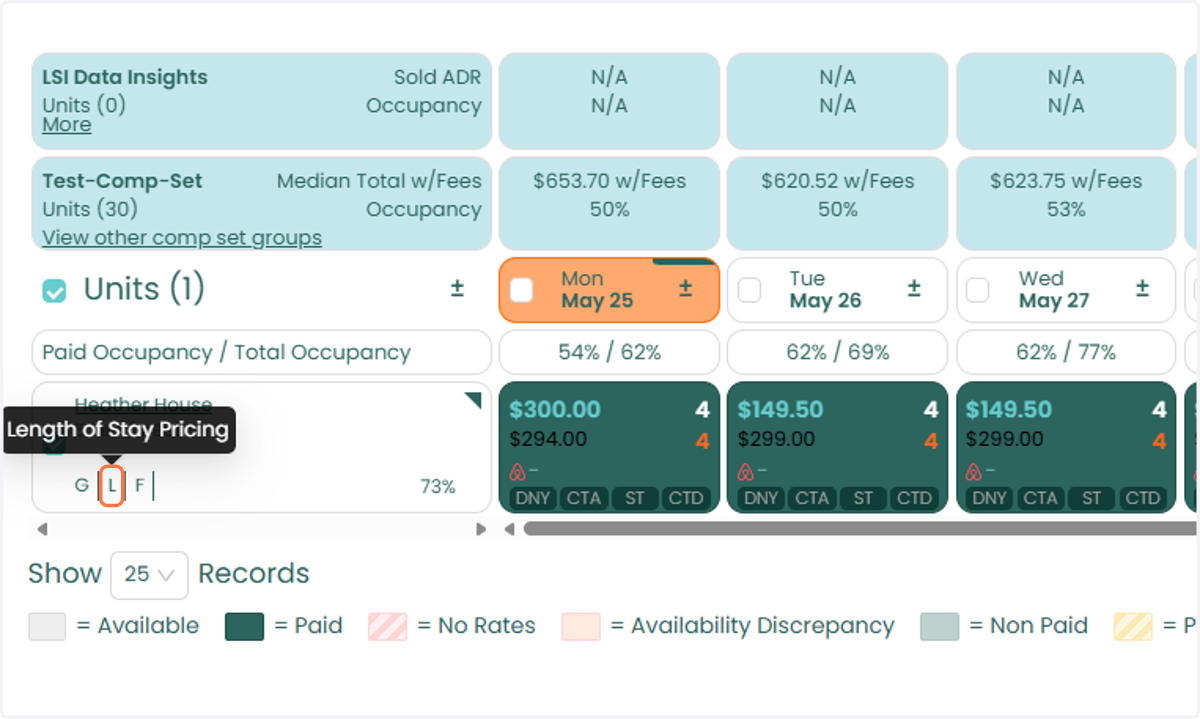Click DNY tag in Wed May 27 cell

(x=989, y=498)
